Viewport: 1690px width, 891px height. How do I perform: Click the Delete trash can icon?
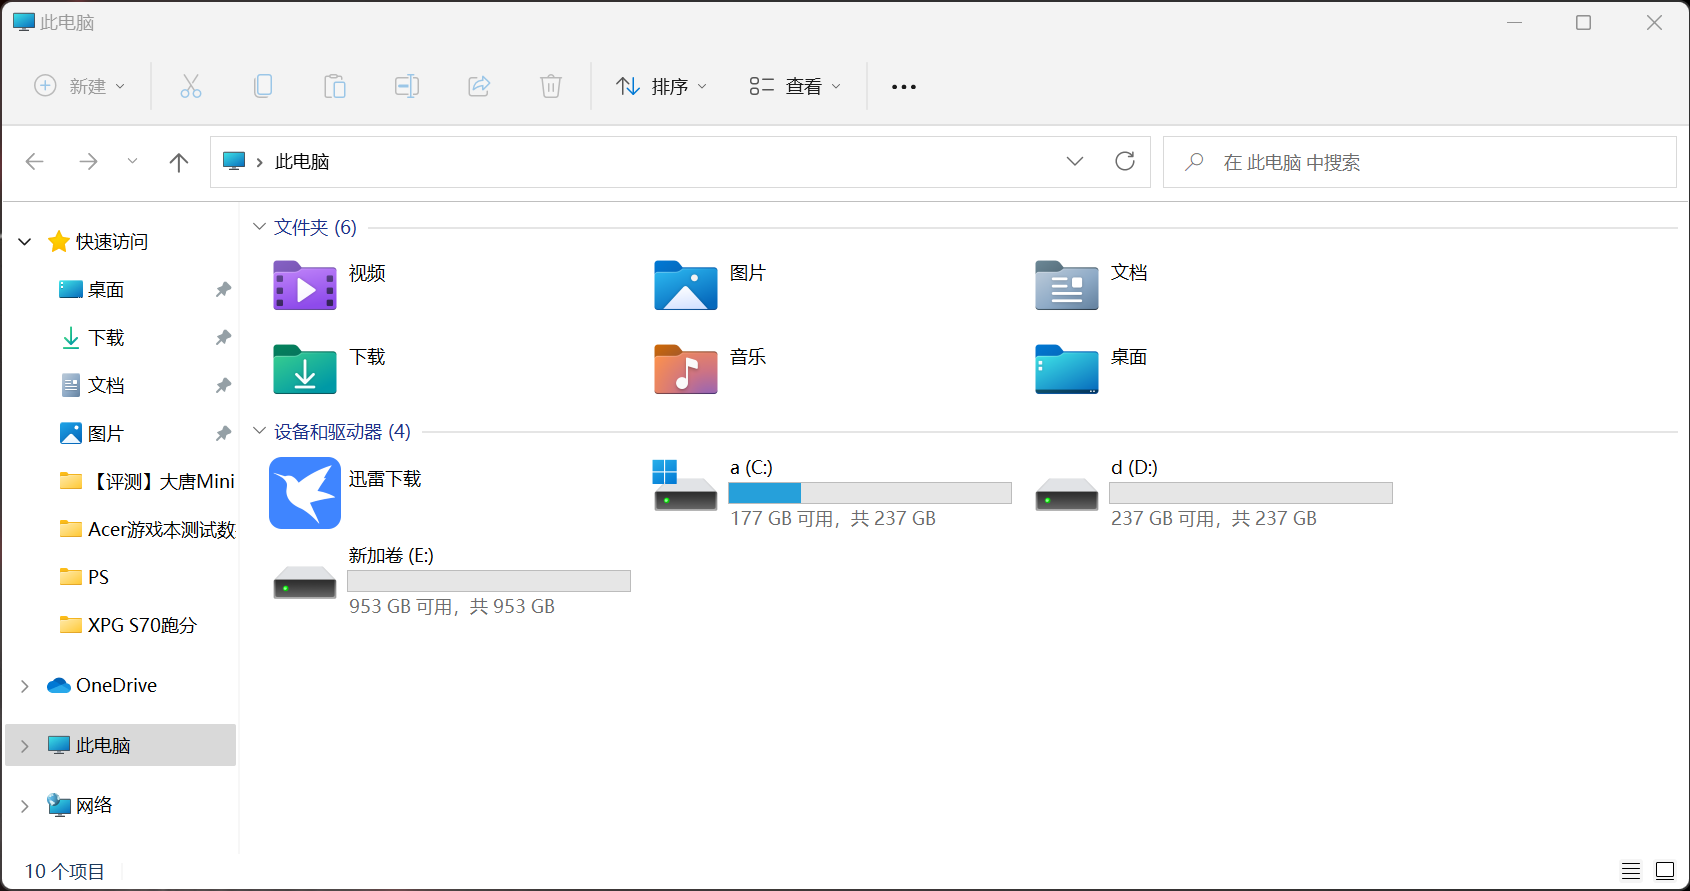(x=551, y=86)
